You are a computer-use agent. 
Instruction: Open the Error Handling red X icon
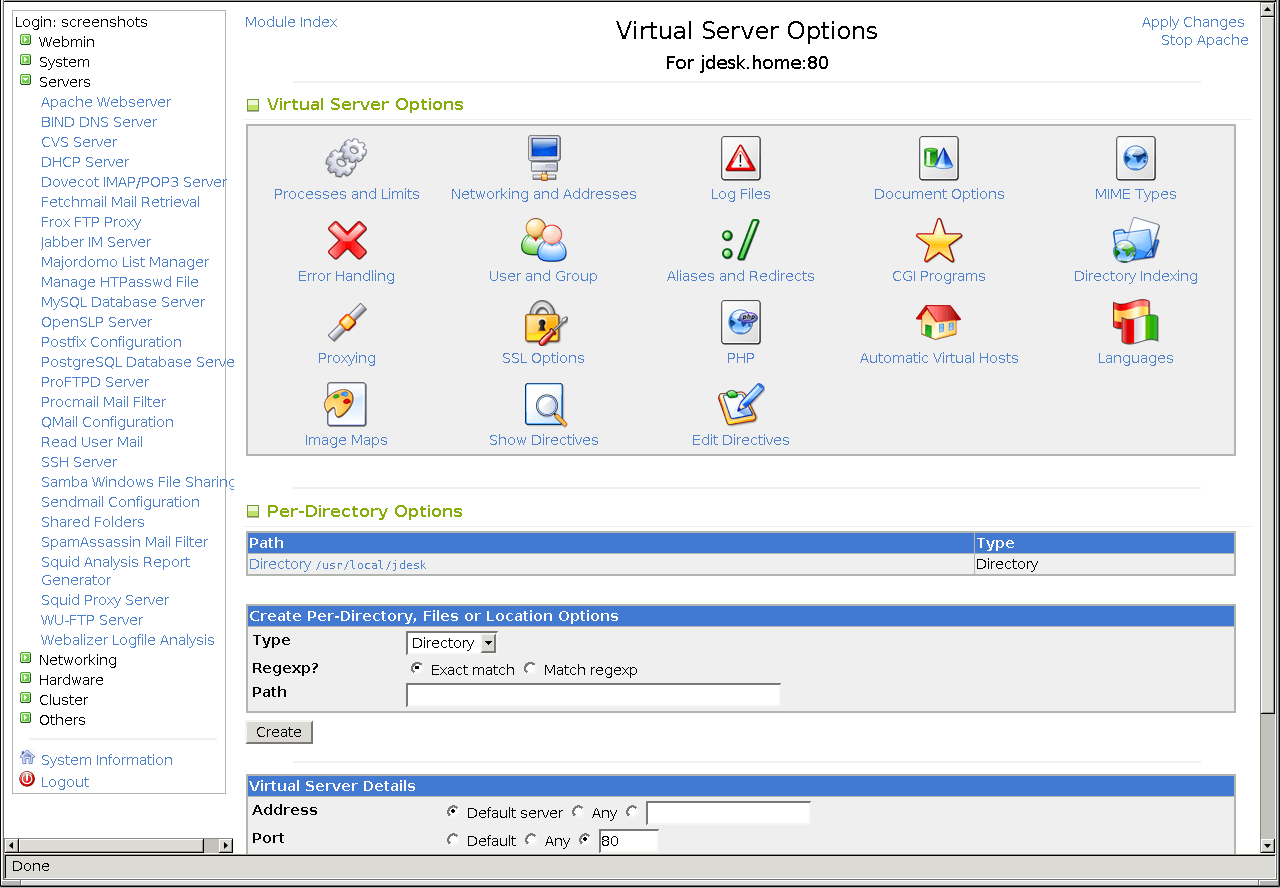(346, 240)
